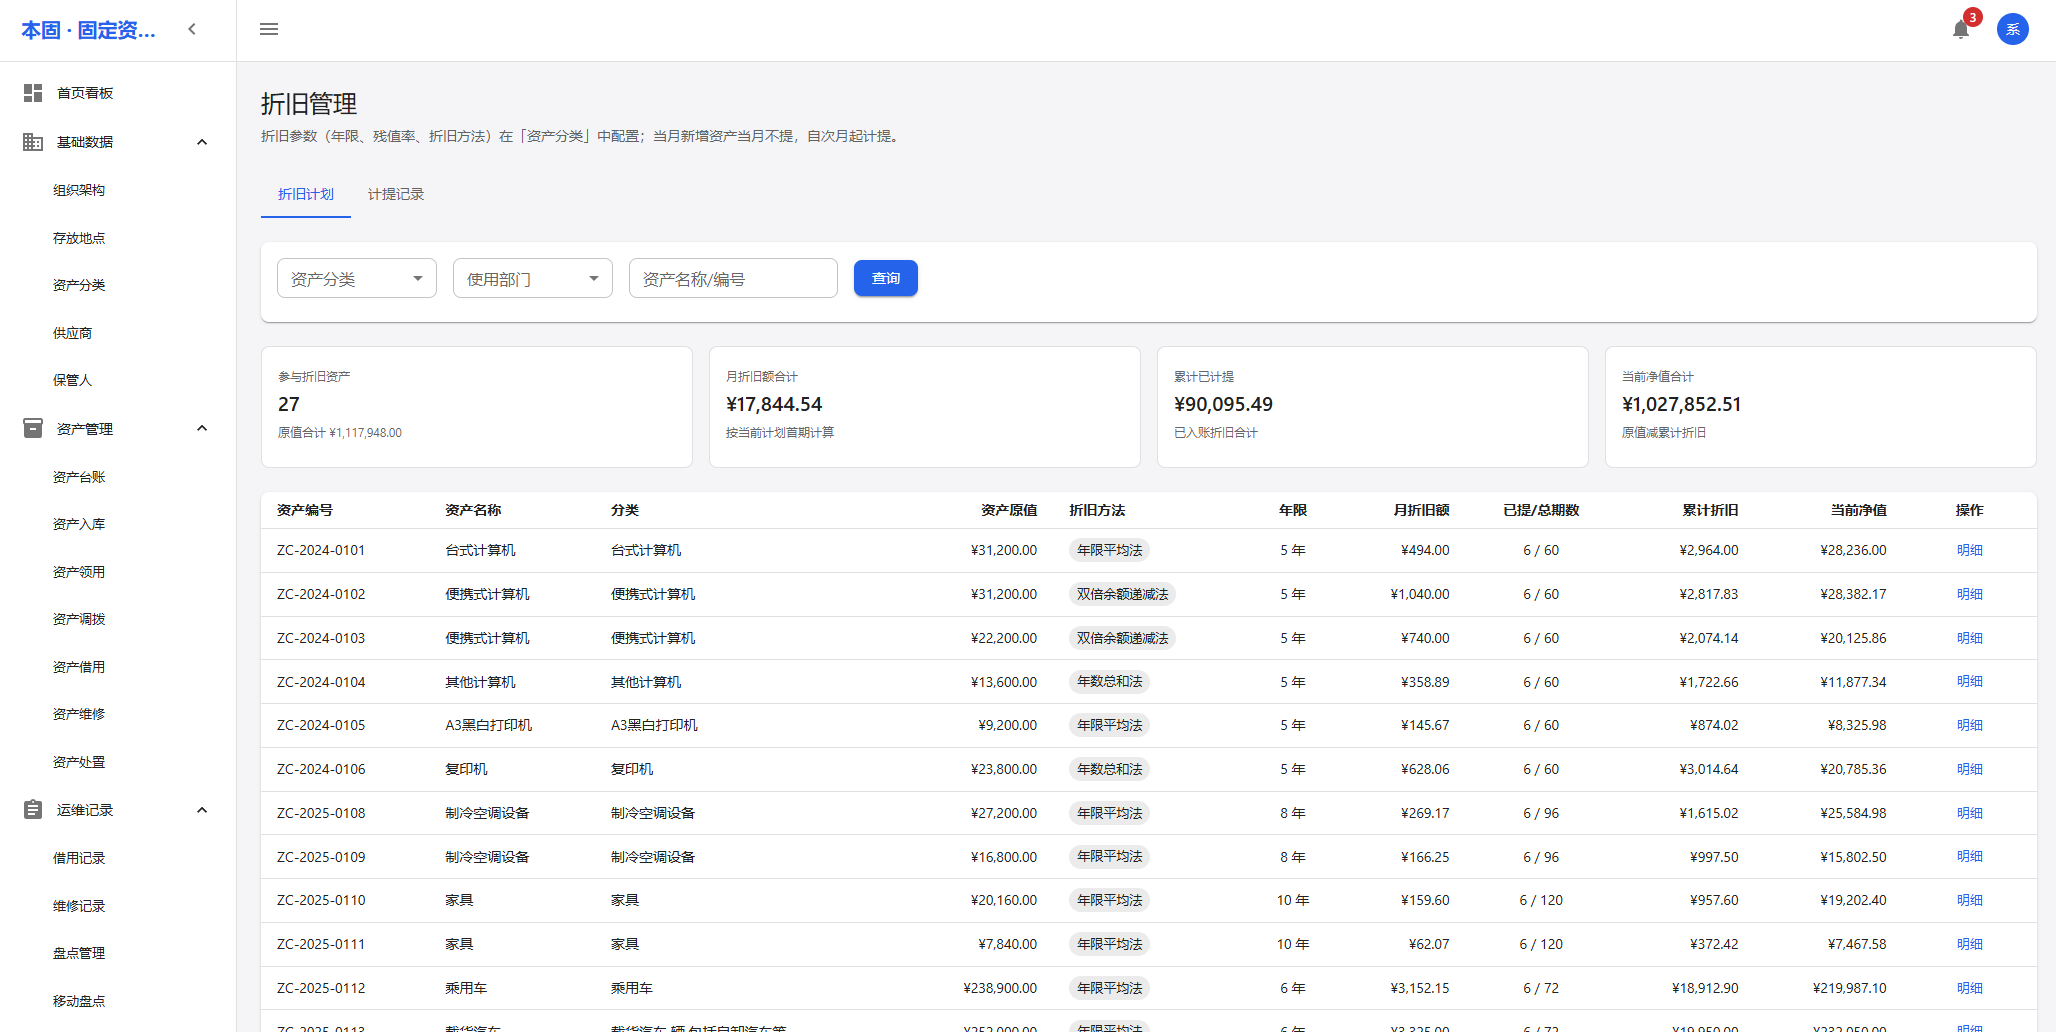
Task: Open 维修记录 in the sidebar
Action: point(79,906)
